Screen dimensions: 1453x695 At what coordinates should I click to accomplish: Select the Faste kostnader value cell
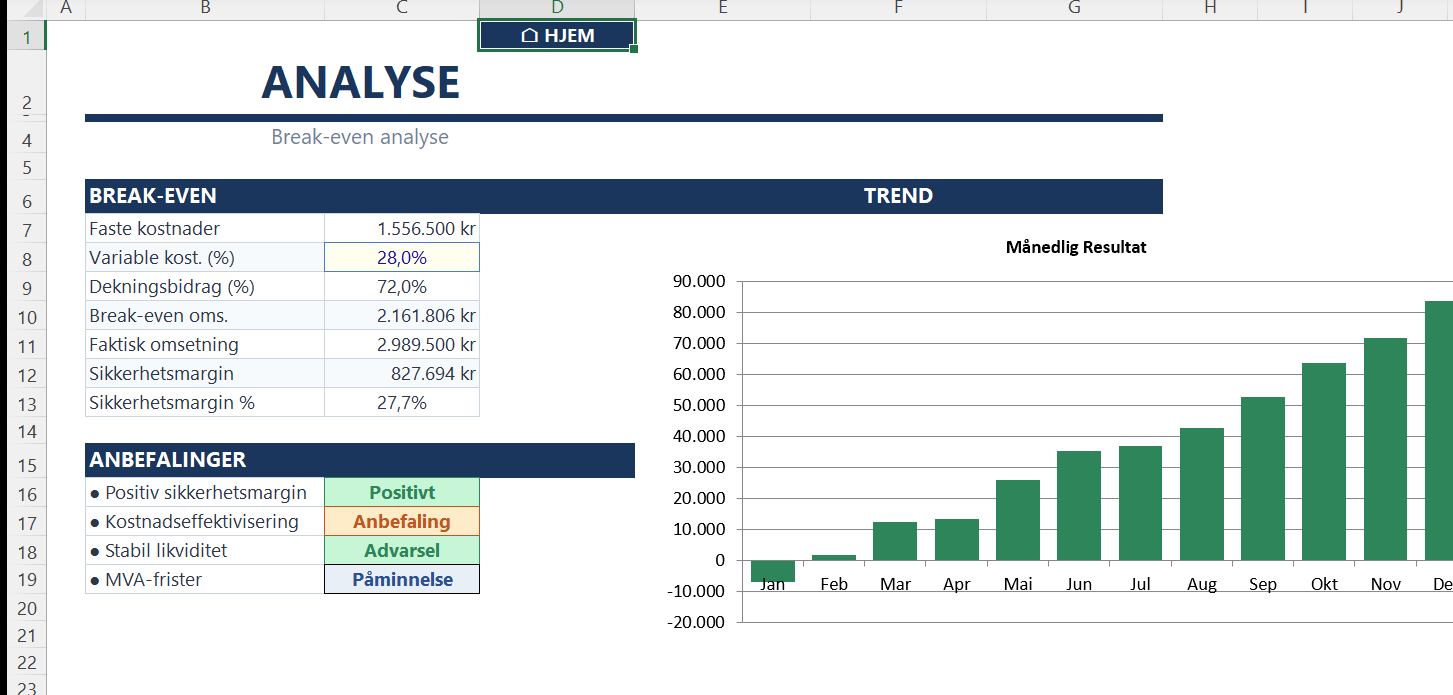pos(402,229)
